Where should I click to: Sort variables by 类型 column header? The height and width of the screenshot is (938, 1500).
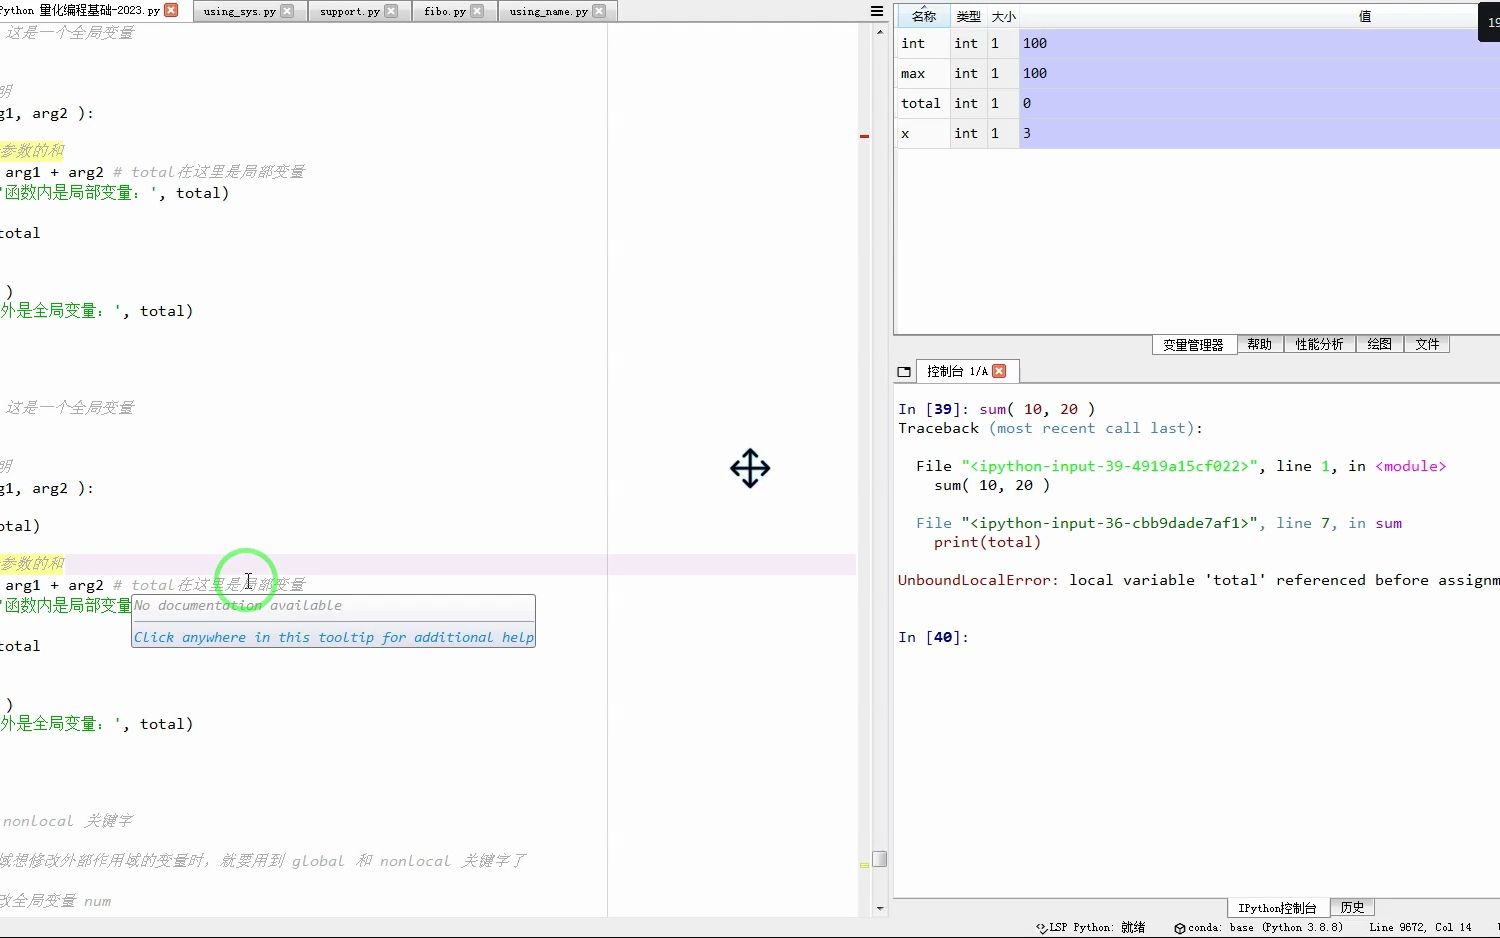click(x=968, y=16)
